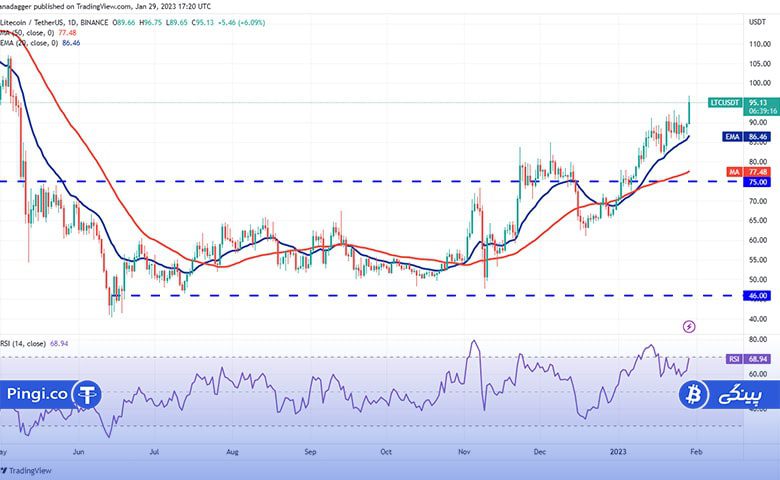Click the purple lightning bolt event icon

689,326
